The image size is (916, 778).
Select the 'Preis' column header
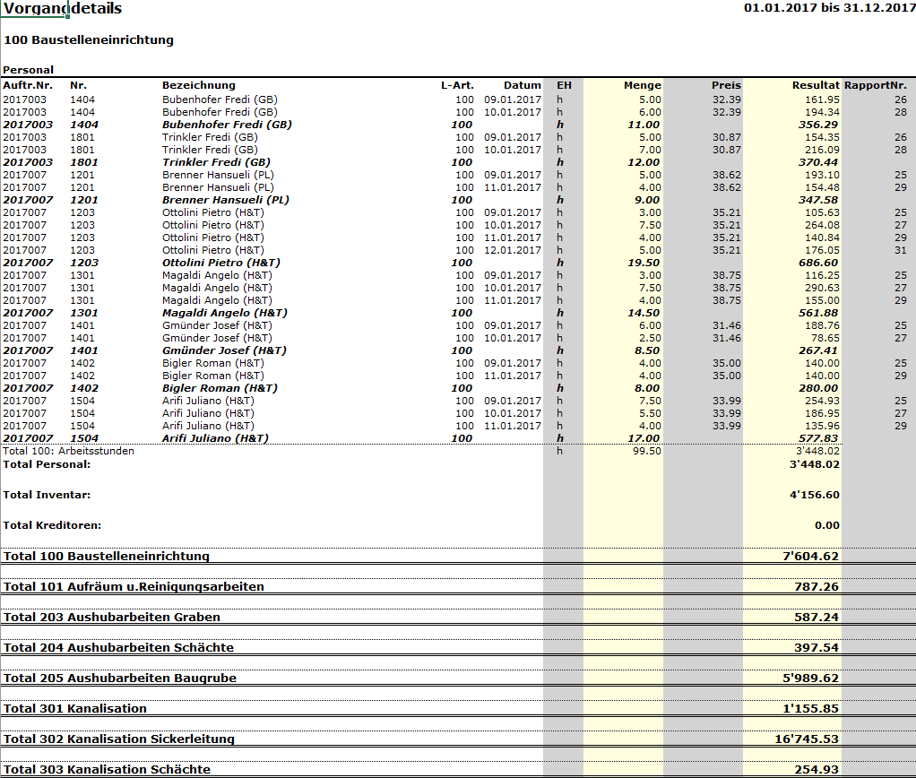tap(726, 85)
